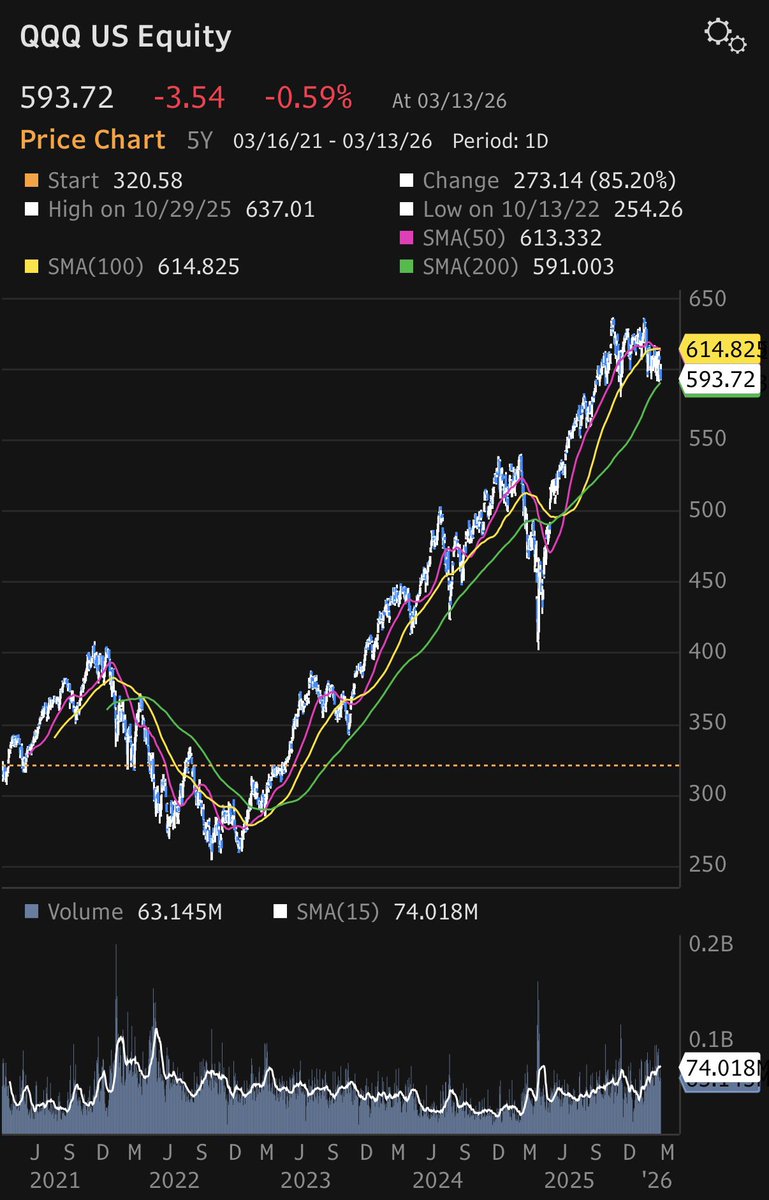The width and height of the screenshot is (769, 1200).
Task: Select the -3.54 price change
Action: (x=189, y=98)
